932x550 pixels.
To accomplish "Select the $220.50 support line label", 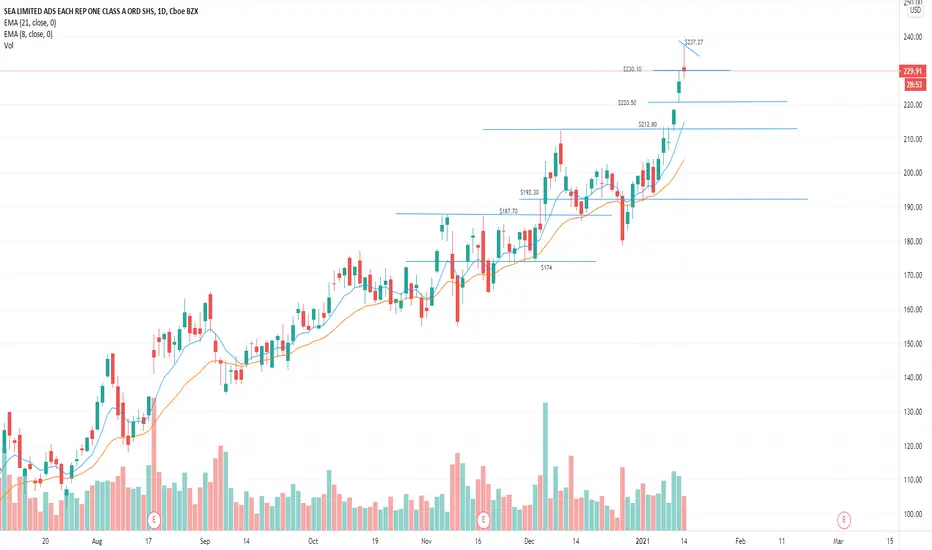I will coord(626,103).
